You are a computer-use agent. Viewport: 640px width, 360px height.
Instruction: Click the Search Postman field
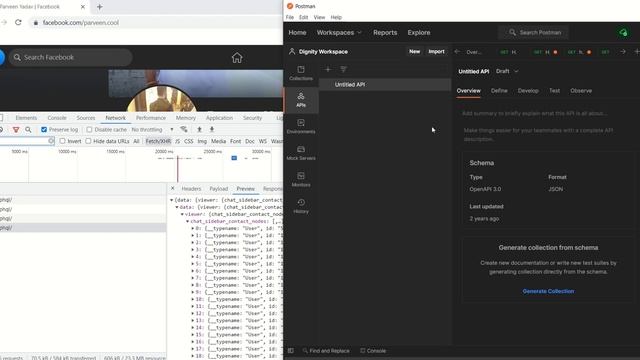tap(533, 32)
